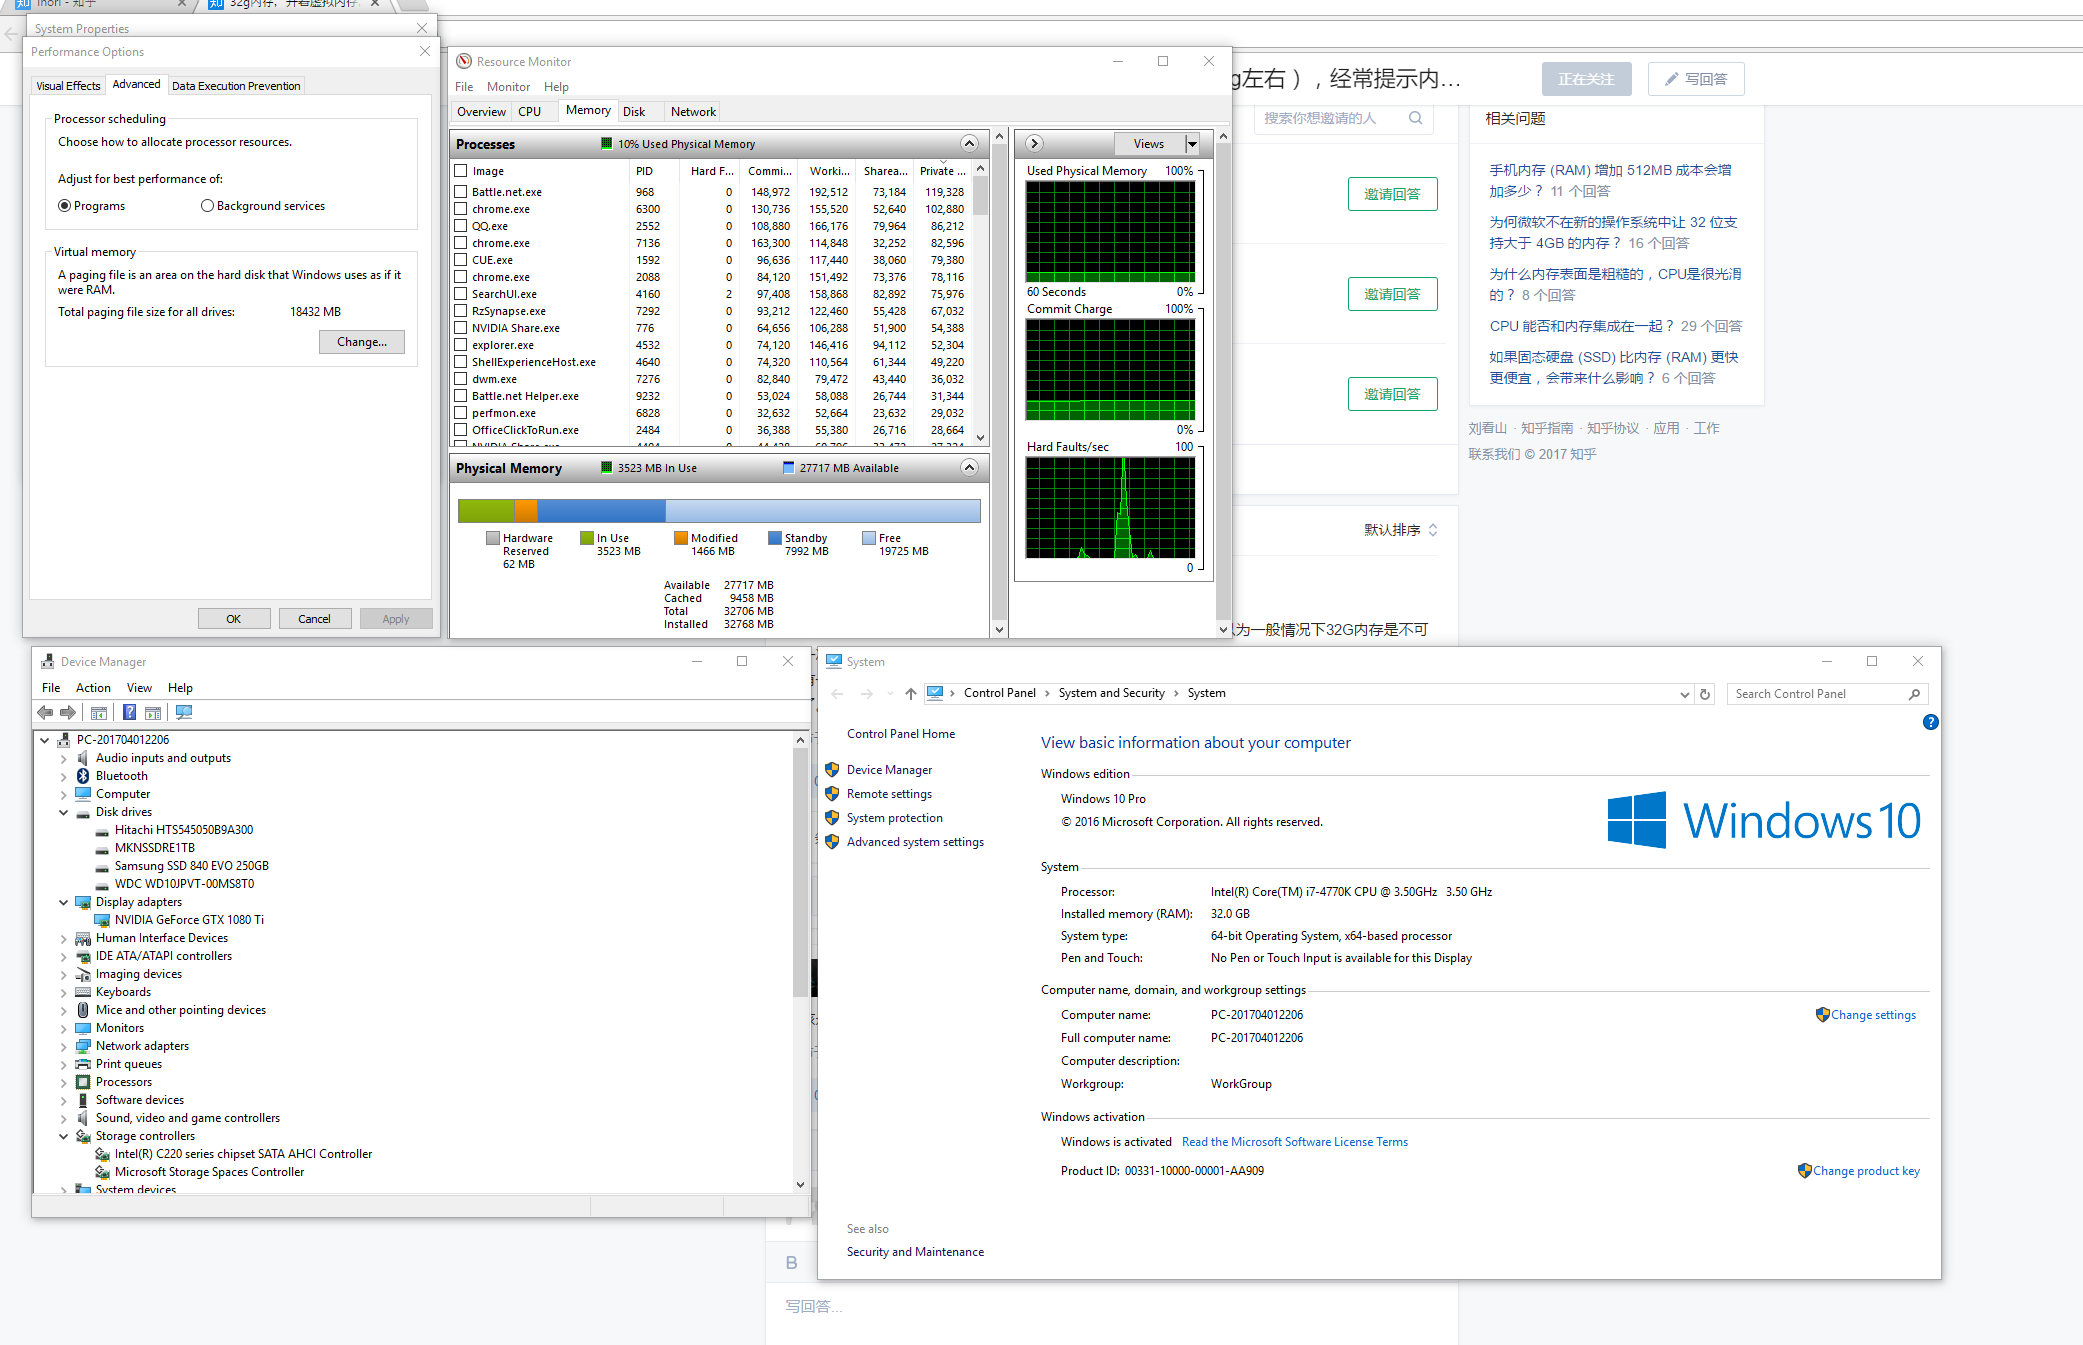
Task: Click Intel C220 SATA AHCI Controller icon
Action: pyautogui.click(x=102, y=1154)
